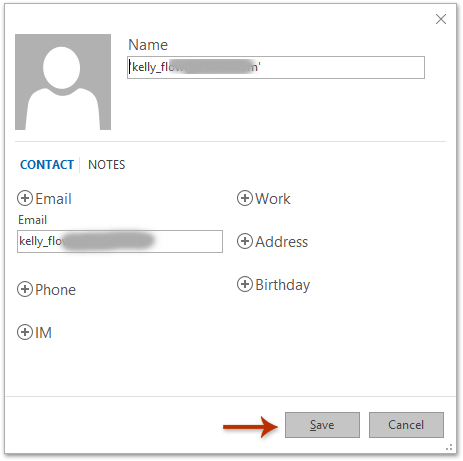Image resolution: width=463 pixels, height=461 pixels.
Task: Expand the Birthday section label
Action: (283, 285)
